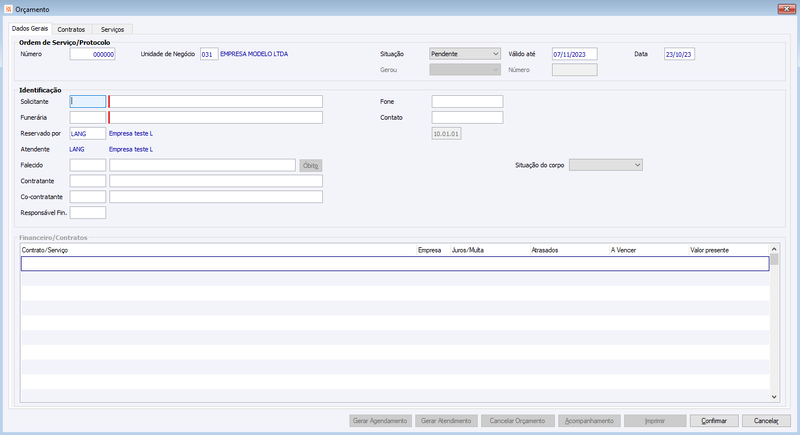Image resolution: width=800 pixels, height=435 pixels.
Task: Click the Falecido name field
Action: [203, 165]
